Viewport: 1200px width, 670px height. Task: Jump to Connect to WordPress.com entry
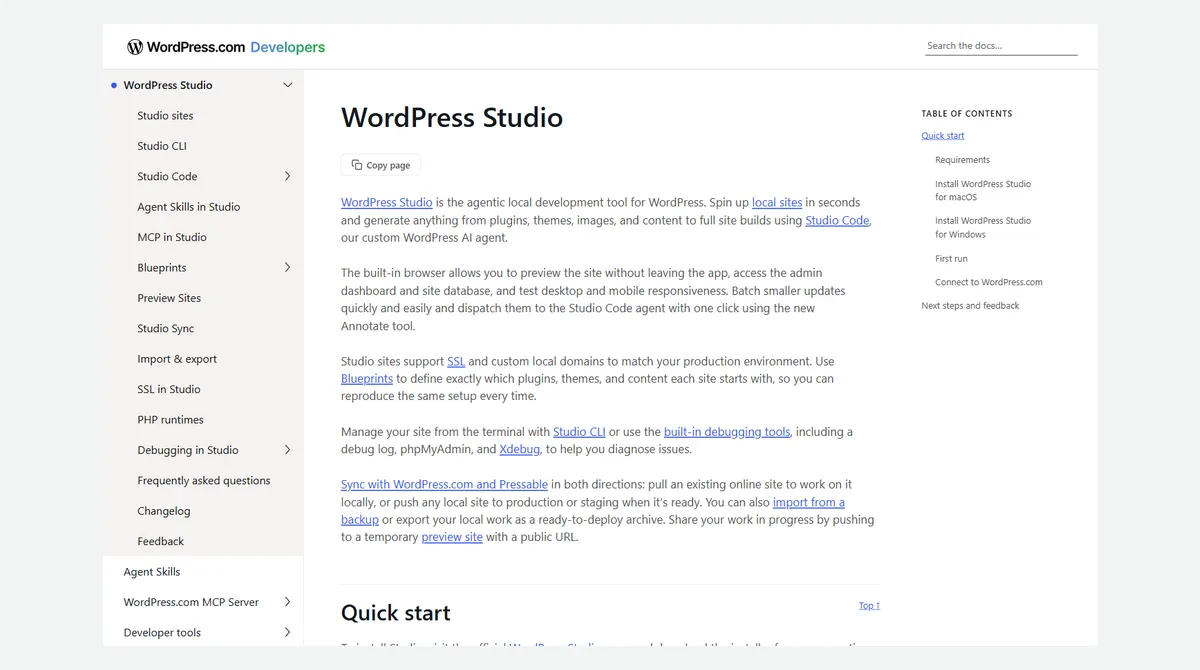(x=989, y=282)
